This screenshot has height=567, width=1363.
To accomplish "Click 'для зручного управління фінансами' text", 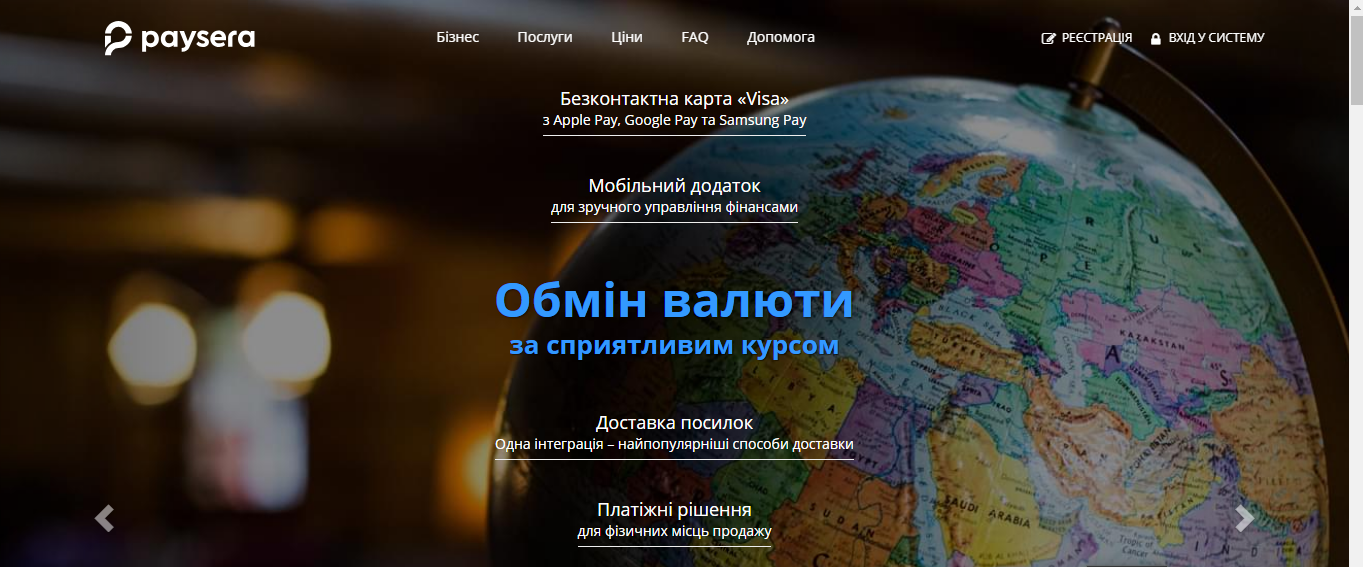I will [x=674, y=208].
